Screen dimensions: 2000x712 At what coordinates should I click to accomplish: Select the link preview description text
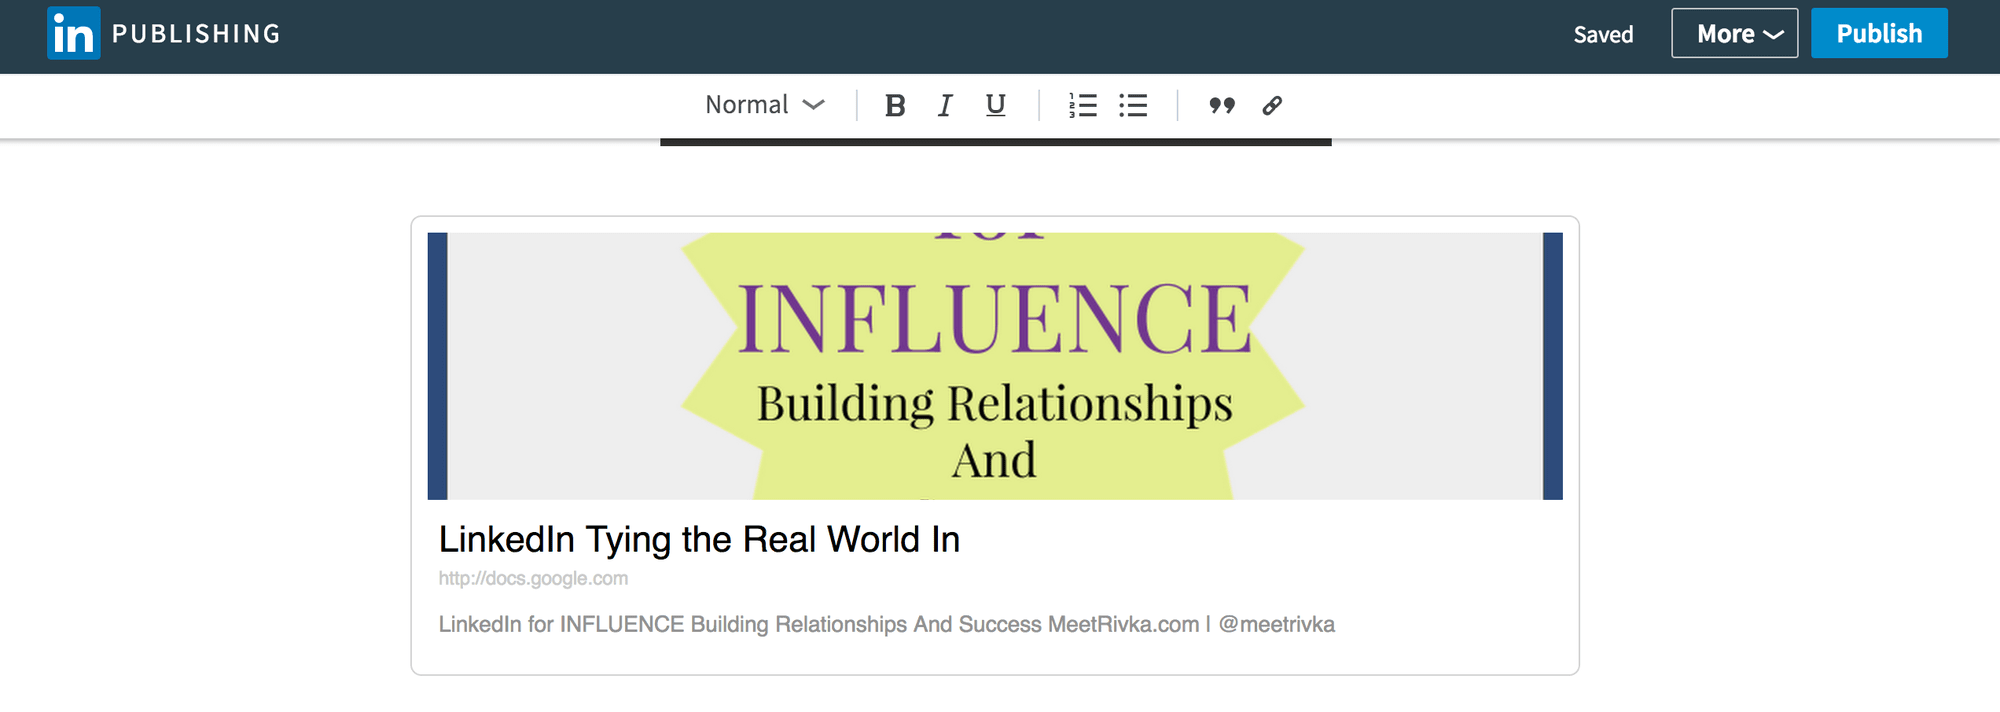click(x=886, y=624)
